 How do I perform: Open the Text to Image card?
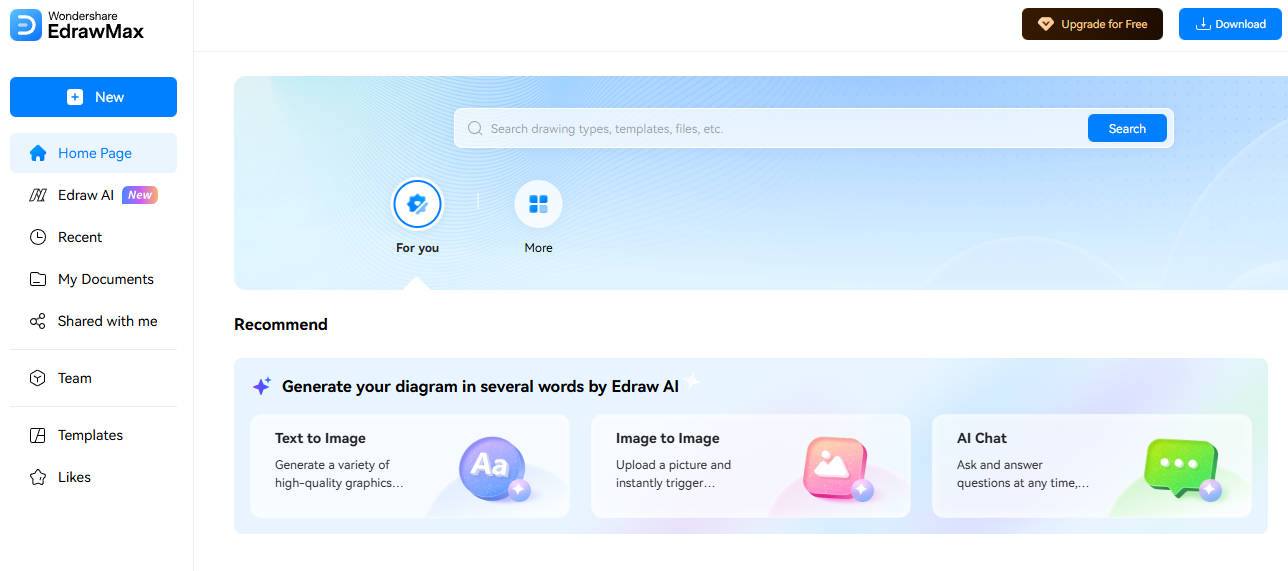(410, 466)
